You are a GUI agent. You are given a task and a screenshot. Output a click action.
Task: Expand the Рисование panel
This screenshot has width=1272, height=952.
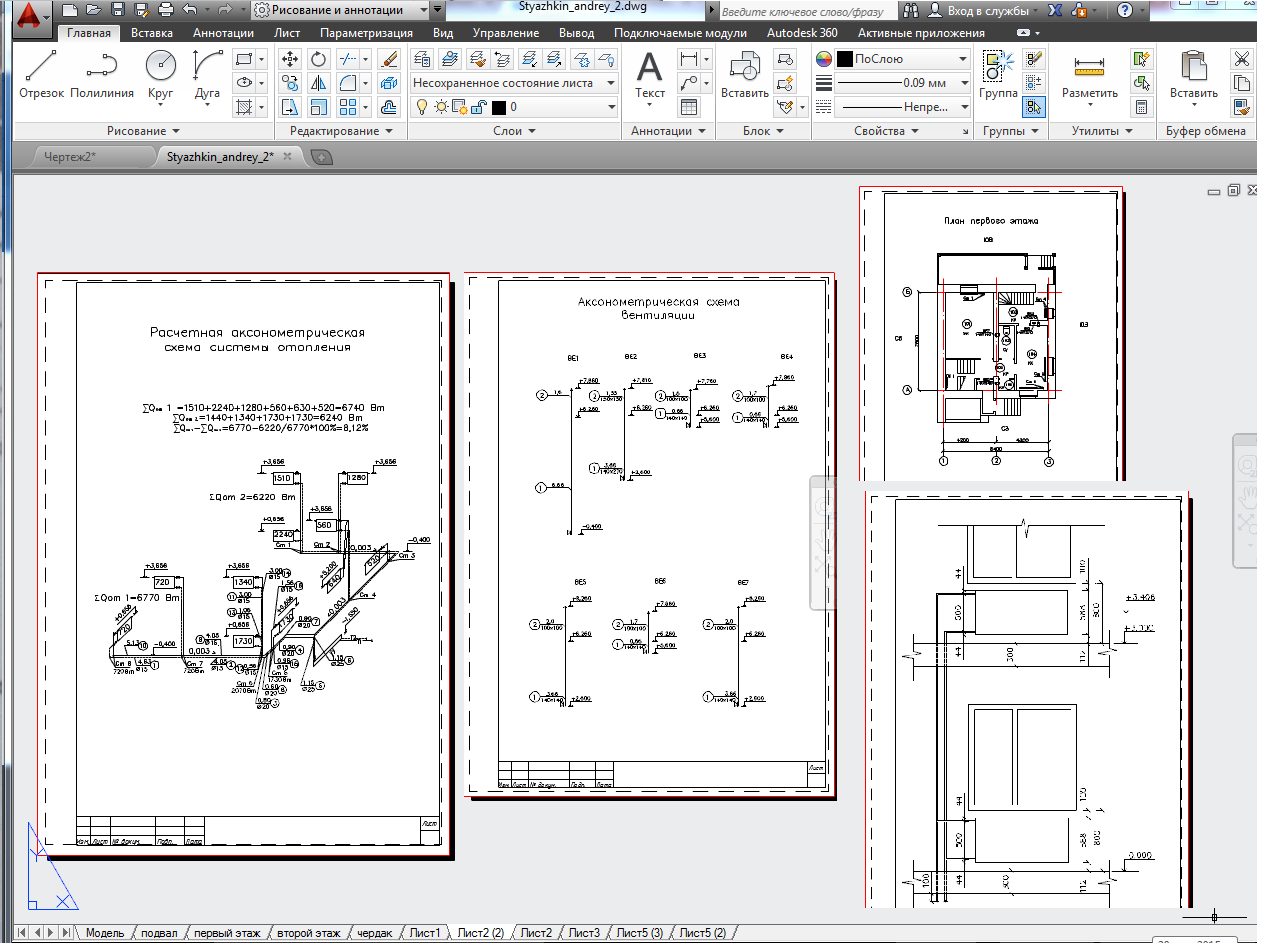(143, 131)
